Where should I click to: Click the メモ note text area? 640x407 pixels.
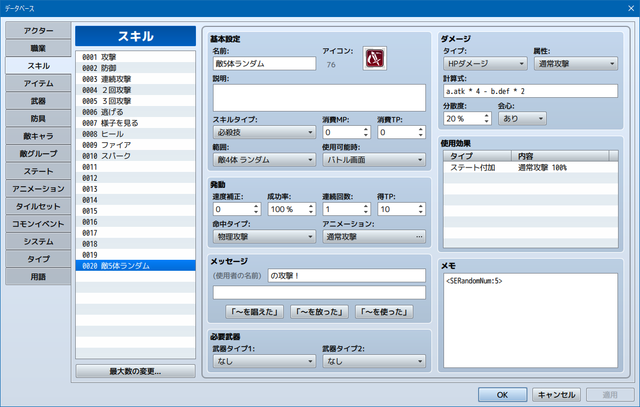pos(531,320)
